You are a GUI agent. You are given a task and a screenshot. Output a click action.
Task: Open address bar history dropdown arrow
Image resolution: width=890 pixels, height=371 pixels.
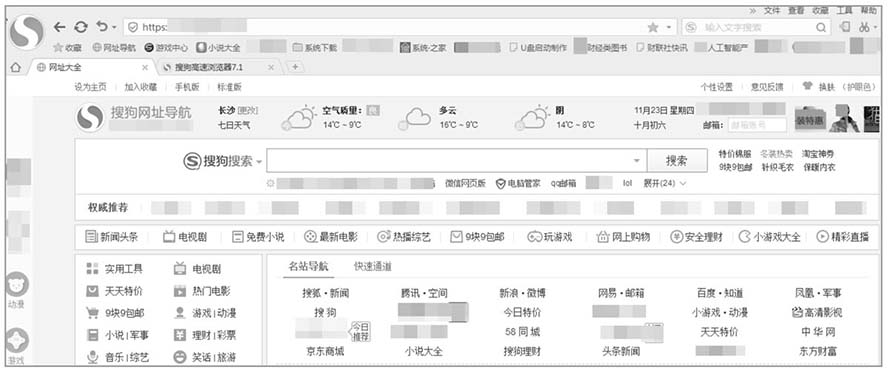pyautogui.click(x=669, y=28)
